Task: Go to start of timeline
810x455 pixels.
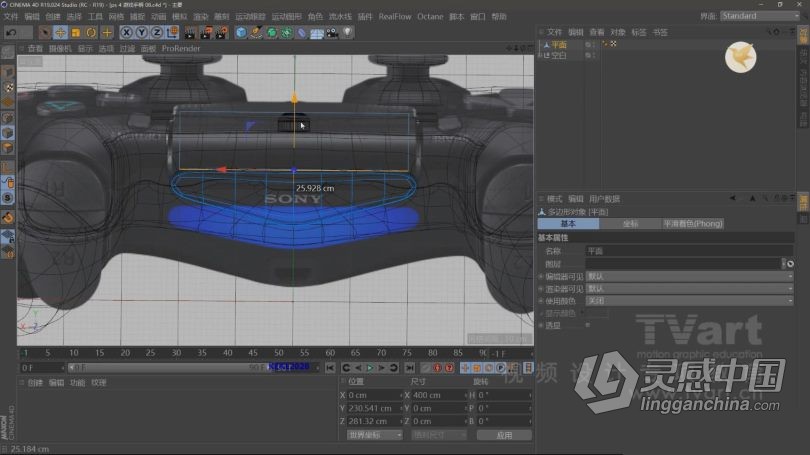Action: tap(330, 368)
